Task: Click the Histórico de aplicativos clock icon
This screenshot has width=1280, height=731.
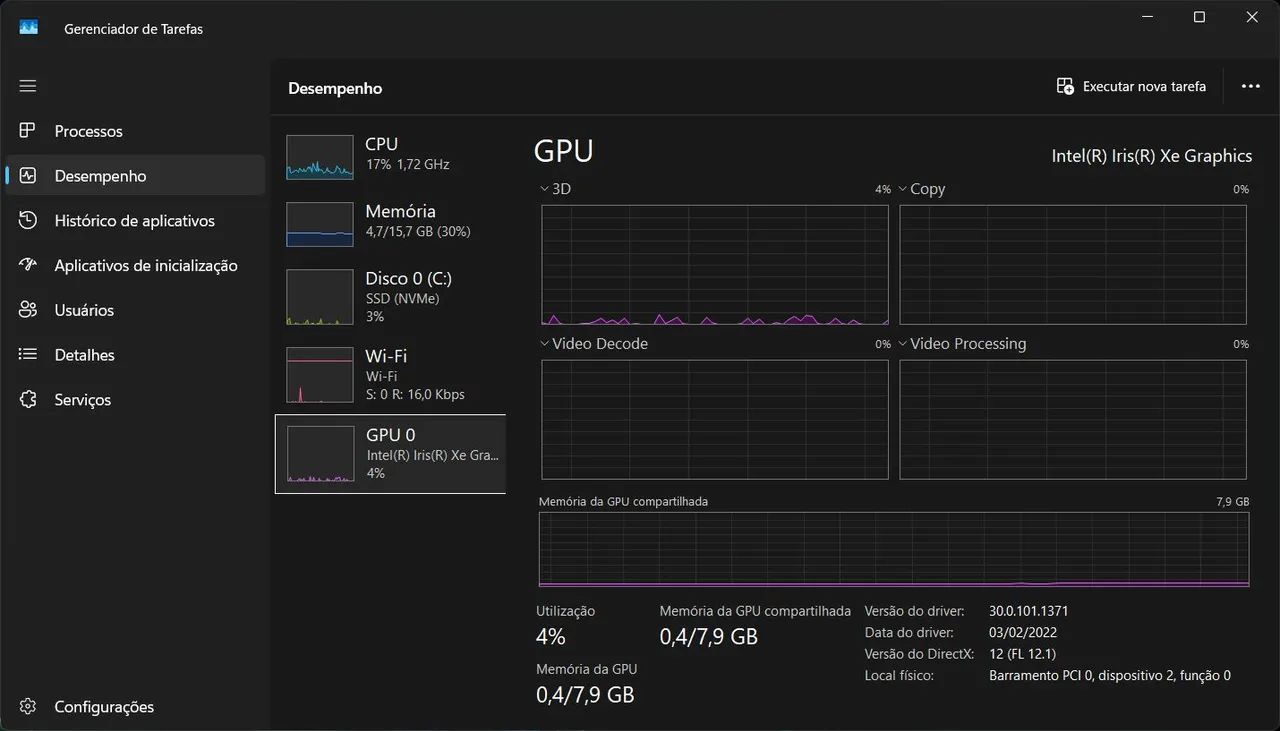Action: (28, 220)
